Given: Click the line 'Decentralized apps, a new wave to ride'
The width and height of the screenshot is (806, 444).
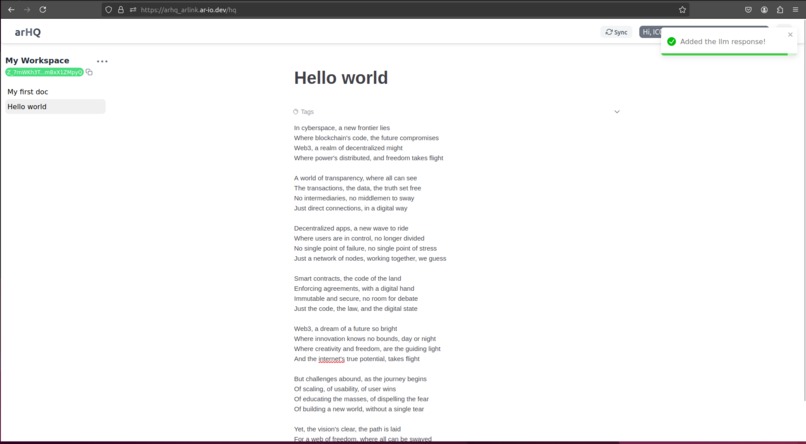Looking at the screenshot, I should [351, 228].
